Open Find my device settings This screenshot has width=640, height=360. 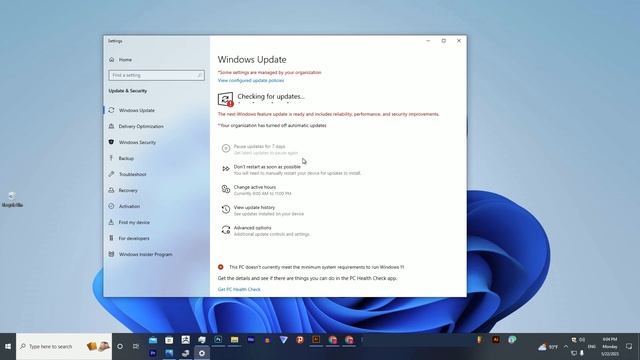[x=134, y=222]
